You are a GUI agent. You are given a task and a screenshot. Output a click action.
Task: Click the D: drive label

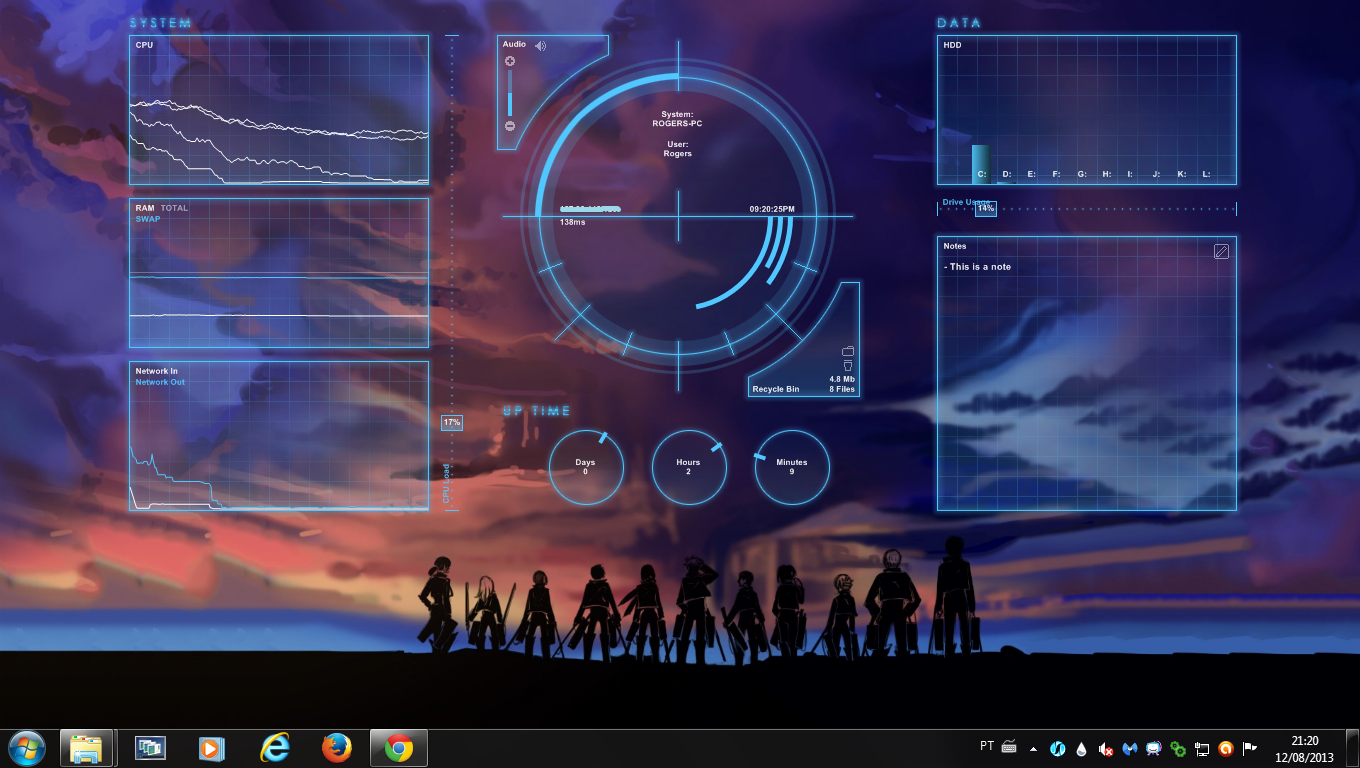pos(1007,174)
